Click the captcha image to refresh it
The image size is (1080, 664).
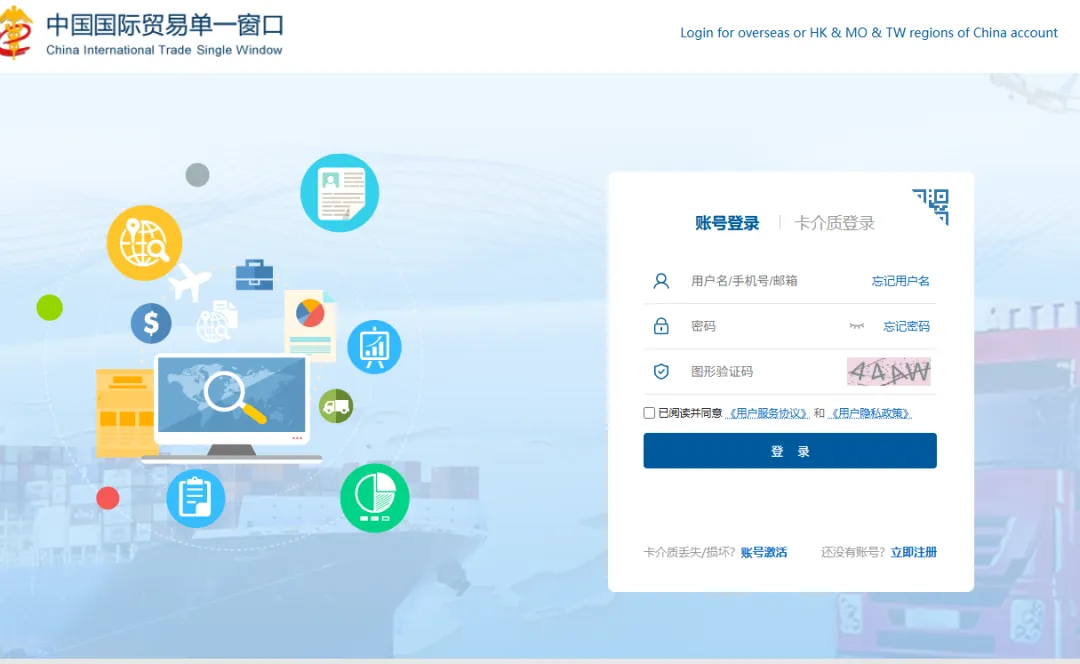click(x=888, y=371)
